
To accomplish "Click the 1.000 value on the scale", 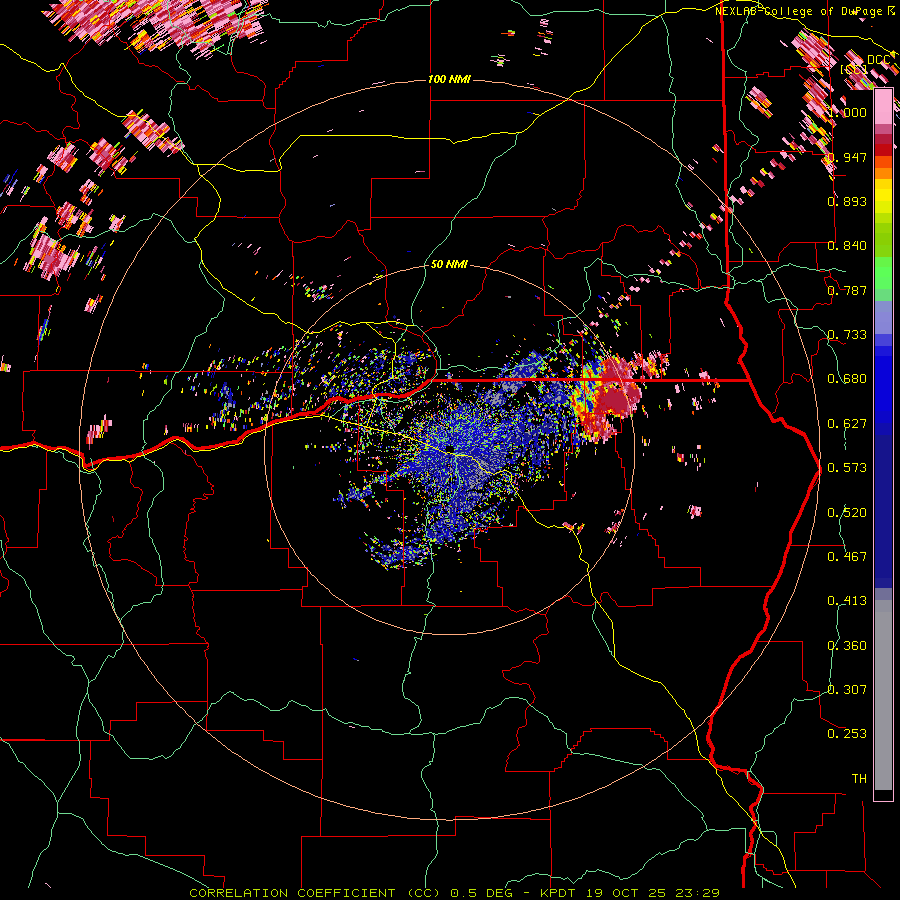I will tap(847, 112).
